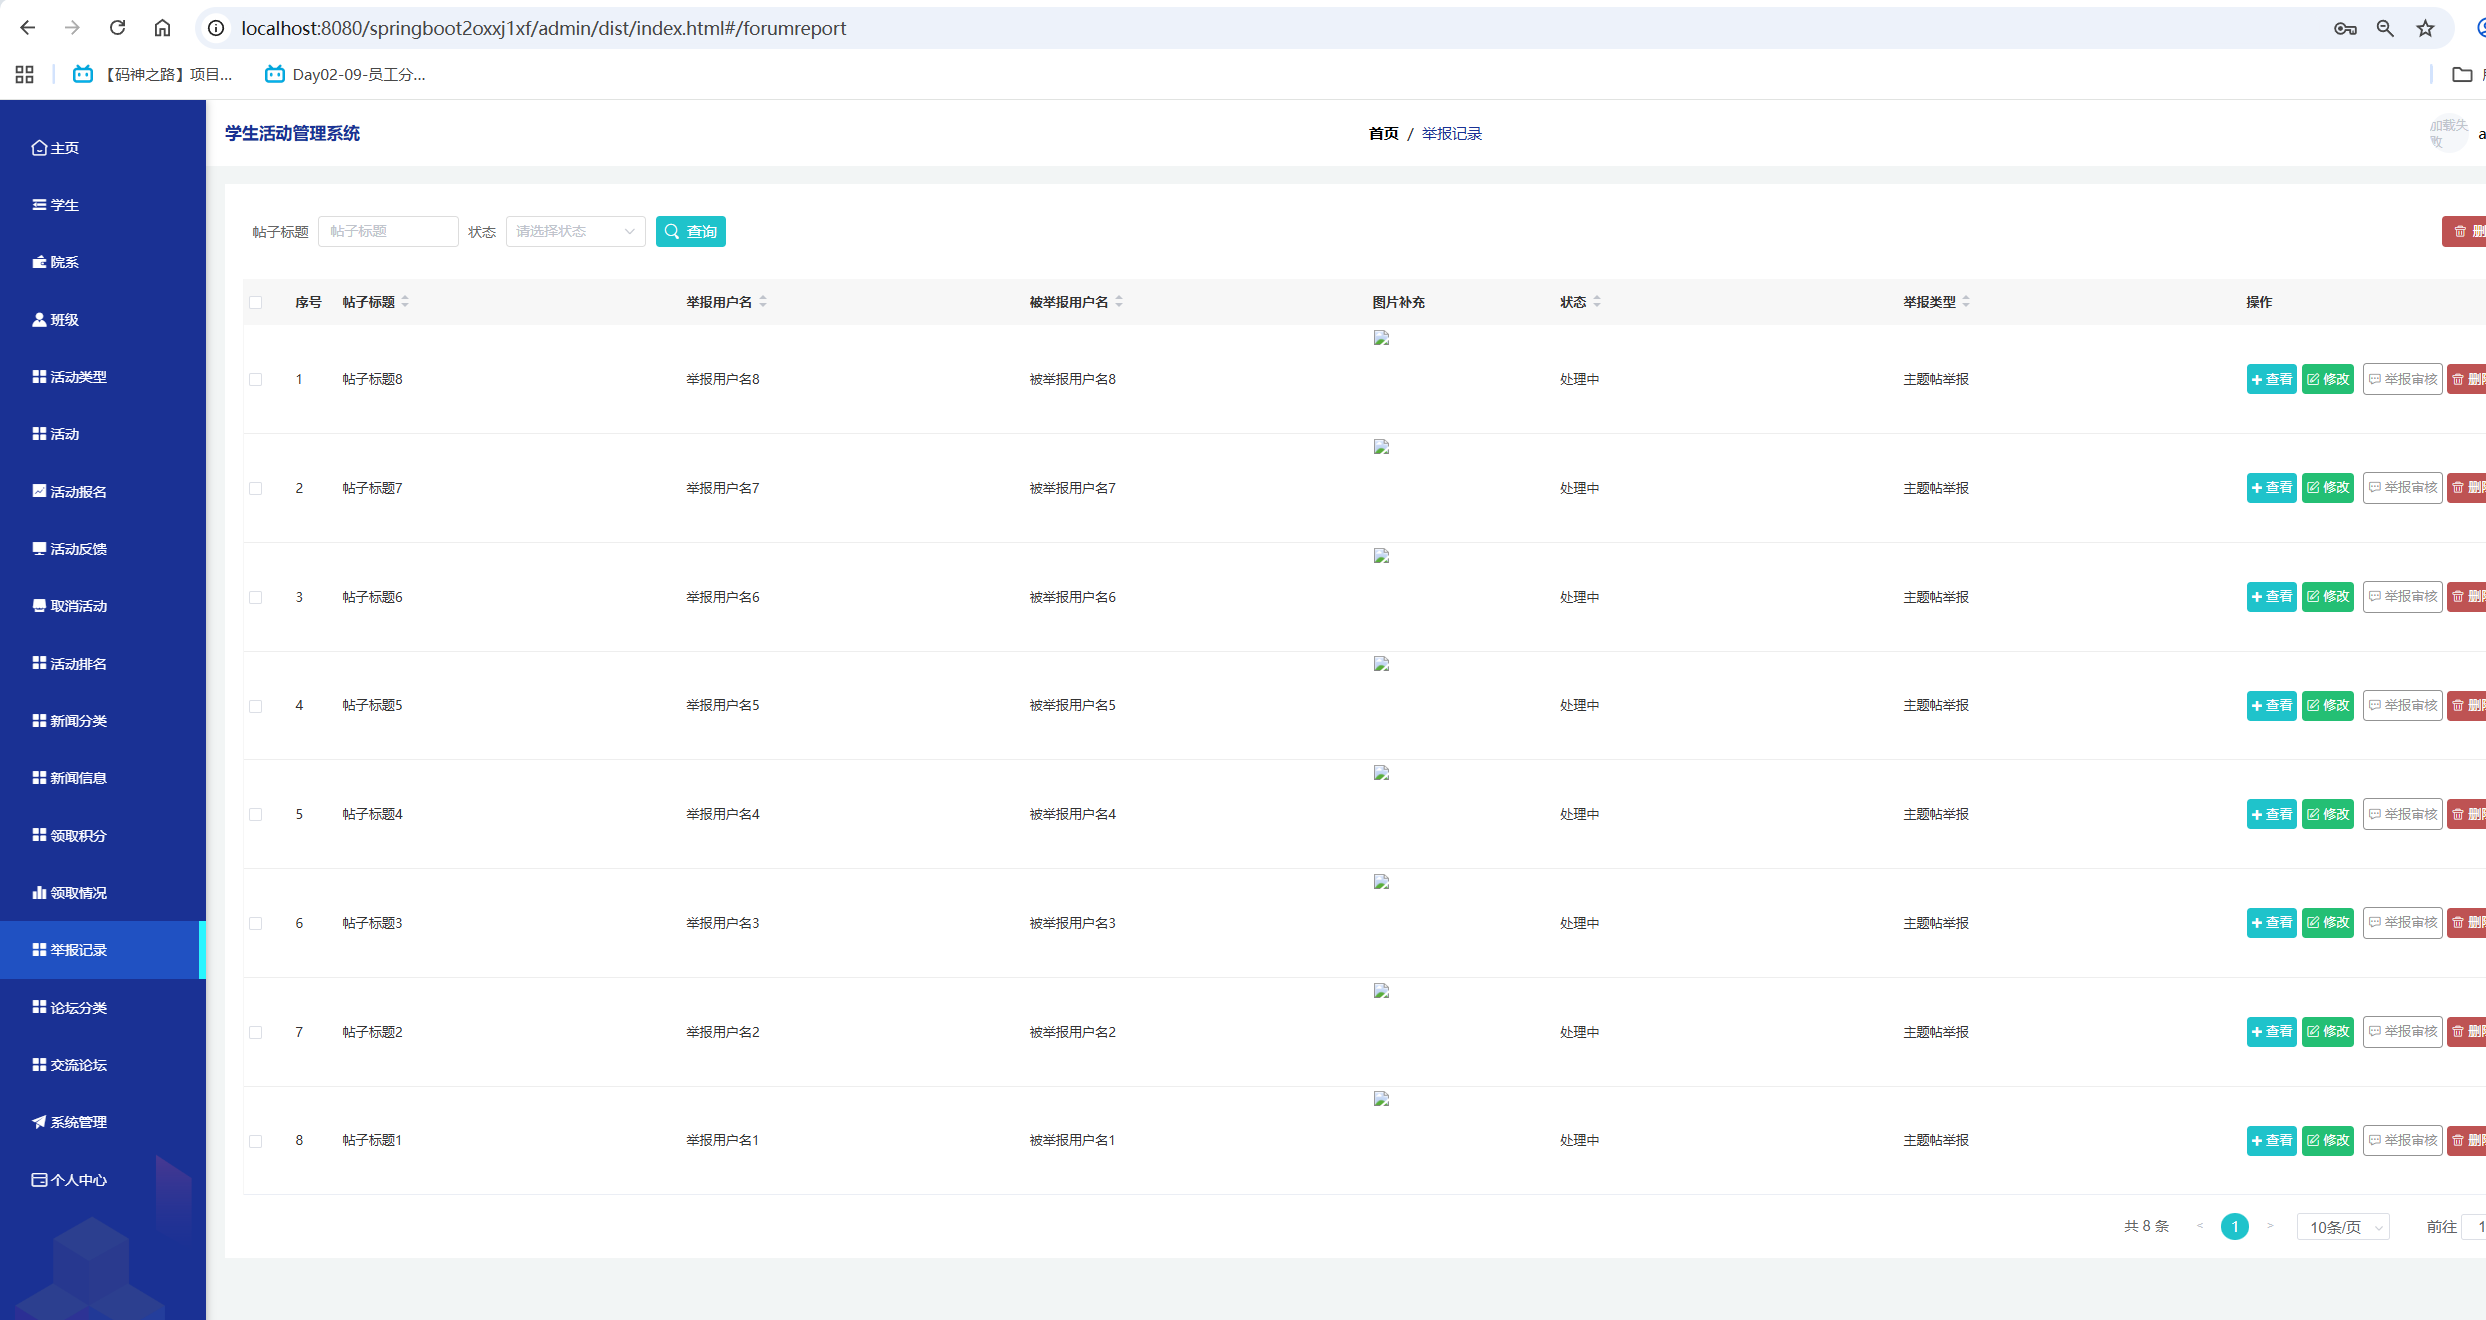Tick the select-all checkbox in table header
The width and height of the screenshot is (2486, 1320).
click(256, 302)
